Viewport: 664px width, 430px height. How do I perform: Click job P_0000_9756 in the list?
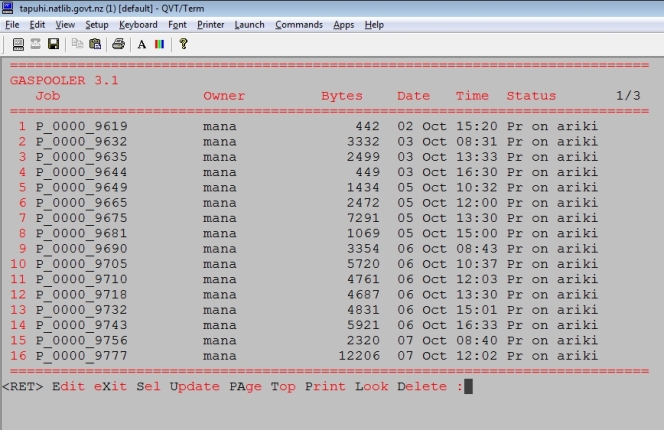81,340
